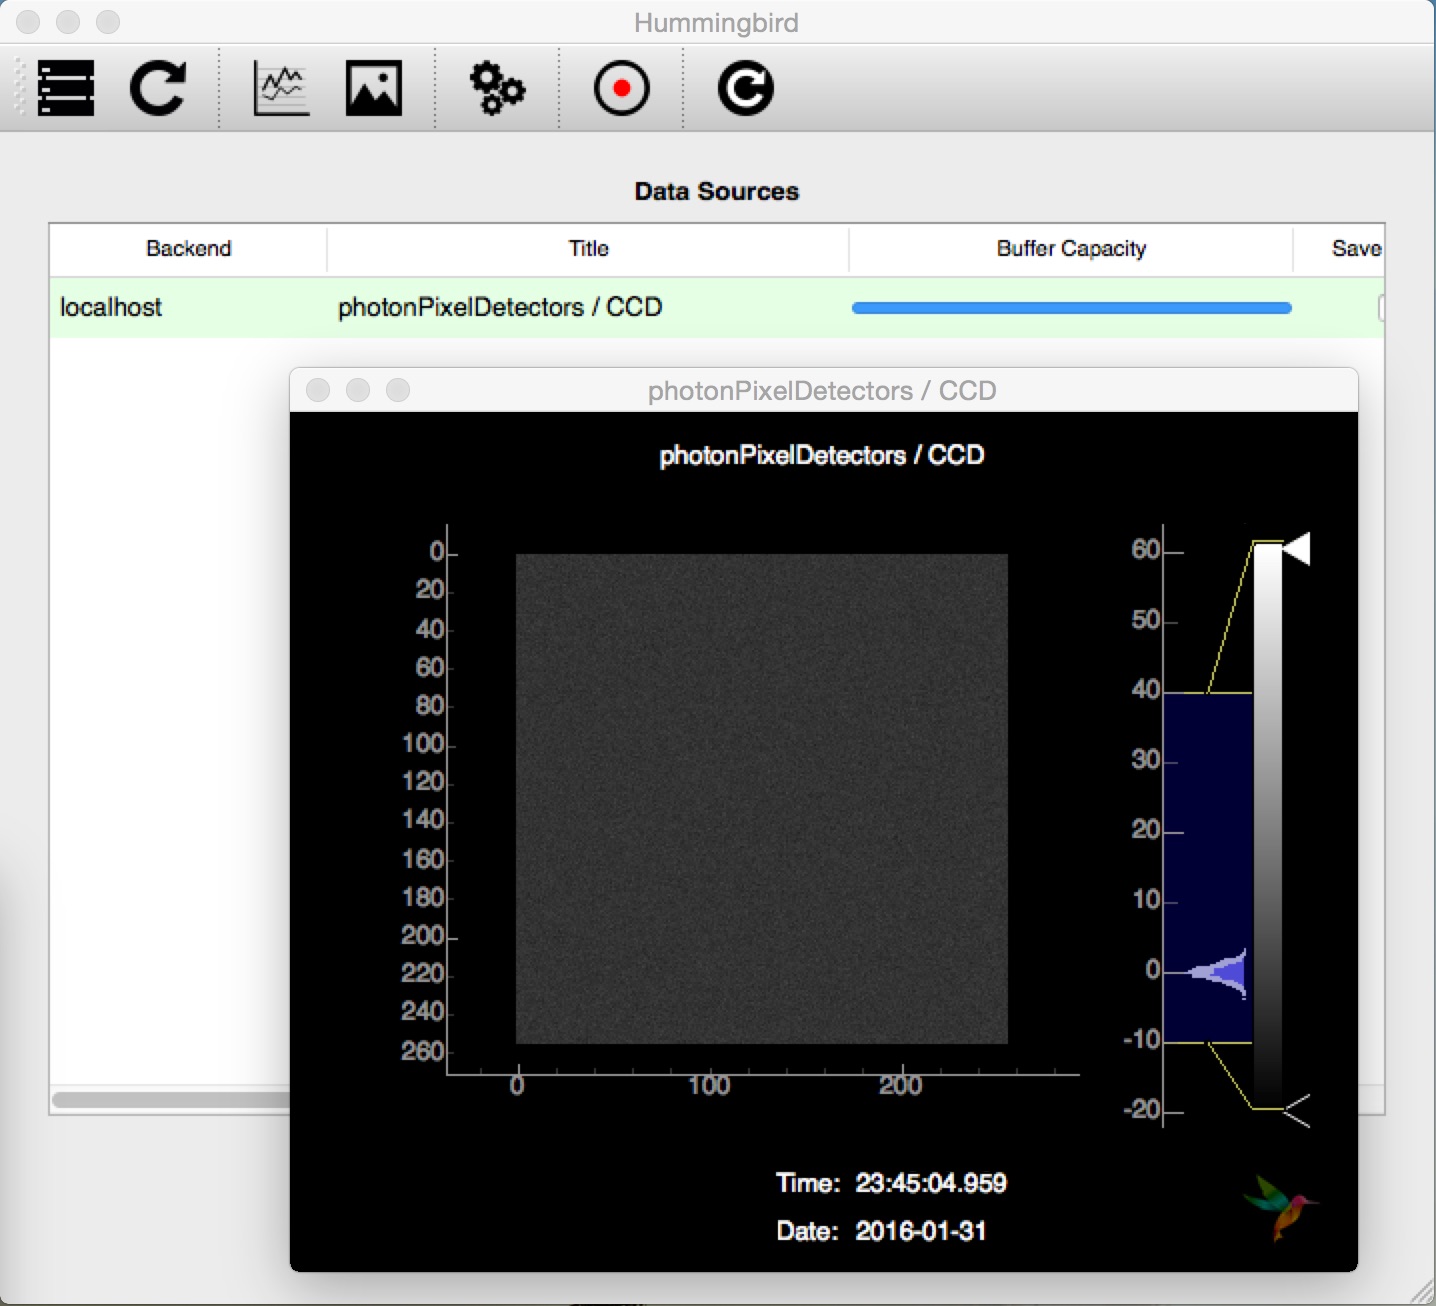Open the backend servers list icon

tap(66, 88)
